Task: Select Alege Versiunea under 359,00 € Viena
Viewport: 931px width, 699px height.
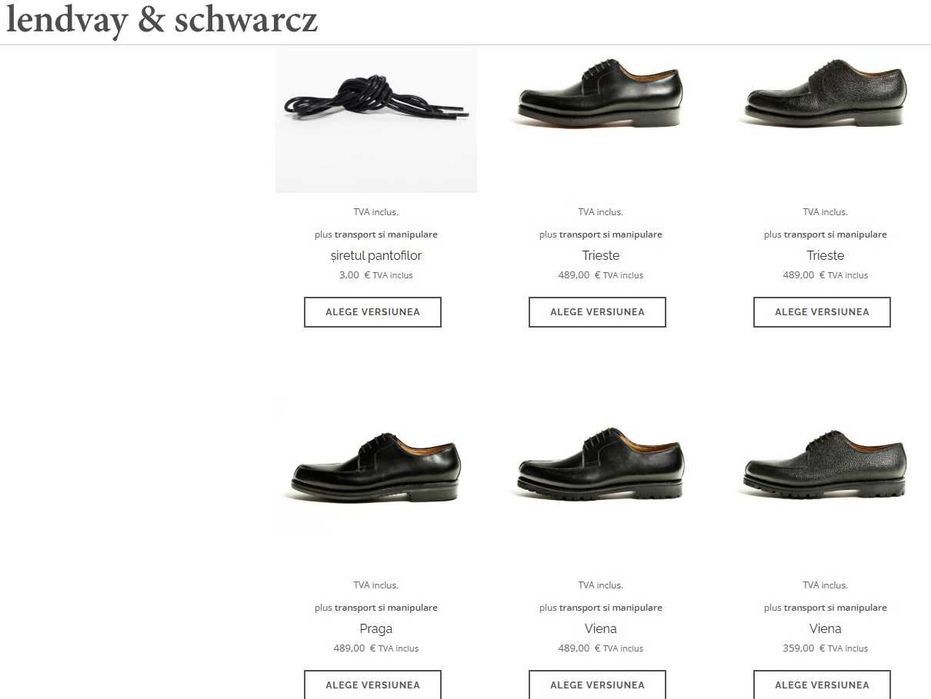Action: pos(822,685)
